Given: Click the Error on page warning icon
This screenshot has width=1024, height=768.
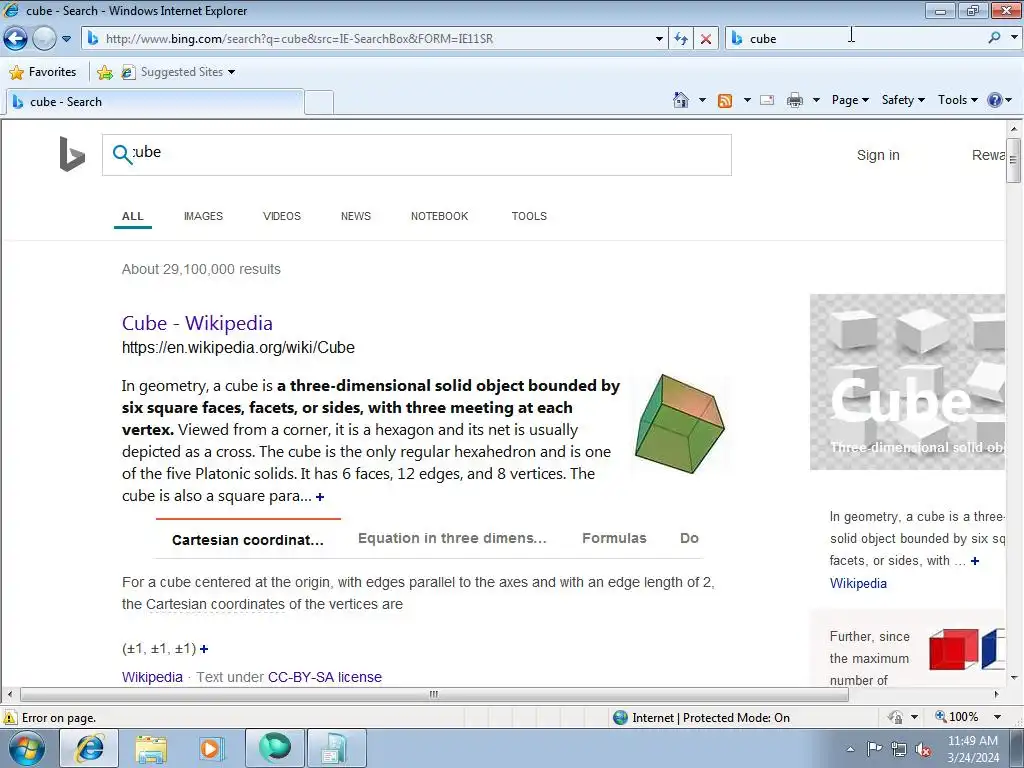Looking at the screenshot, I should point(10,718).
